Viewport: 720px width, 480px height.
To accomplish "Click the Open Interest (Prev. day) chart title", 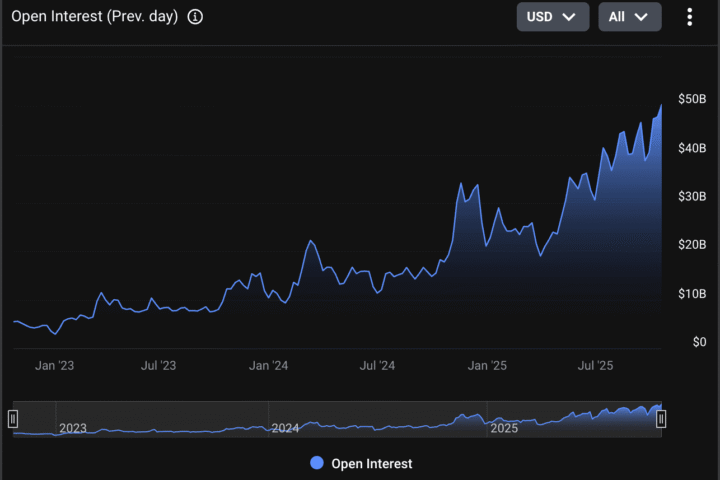I will (x=94, y=17).
